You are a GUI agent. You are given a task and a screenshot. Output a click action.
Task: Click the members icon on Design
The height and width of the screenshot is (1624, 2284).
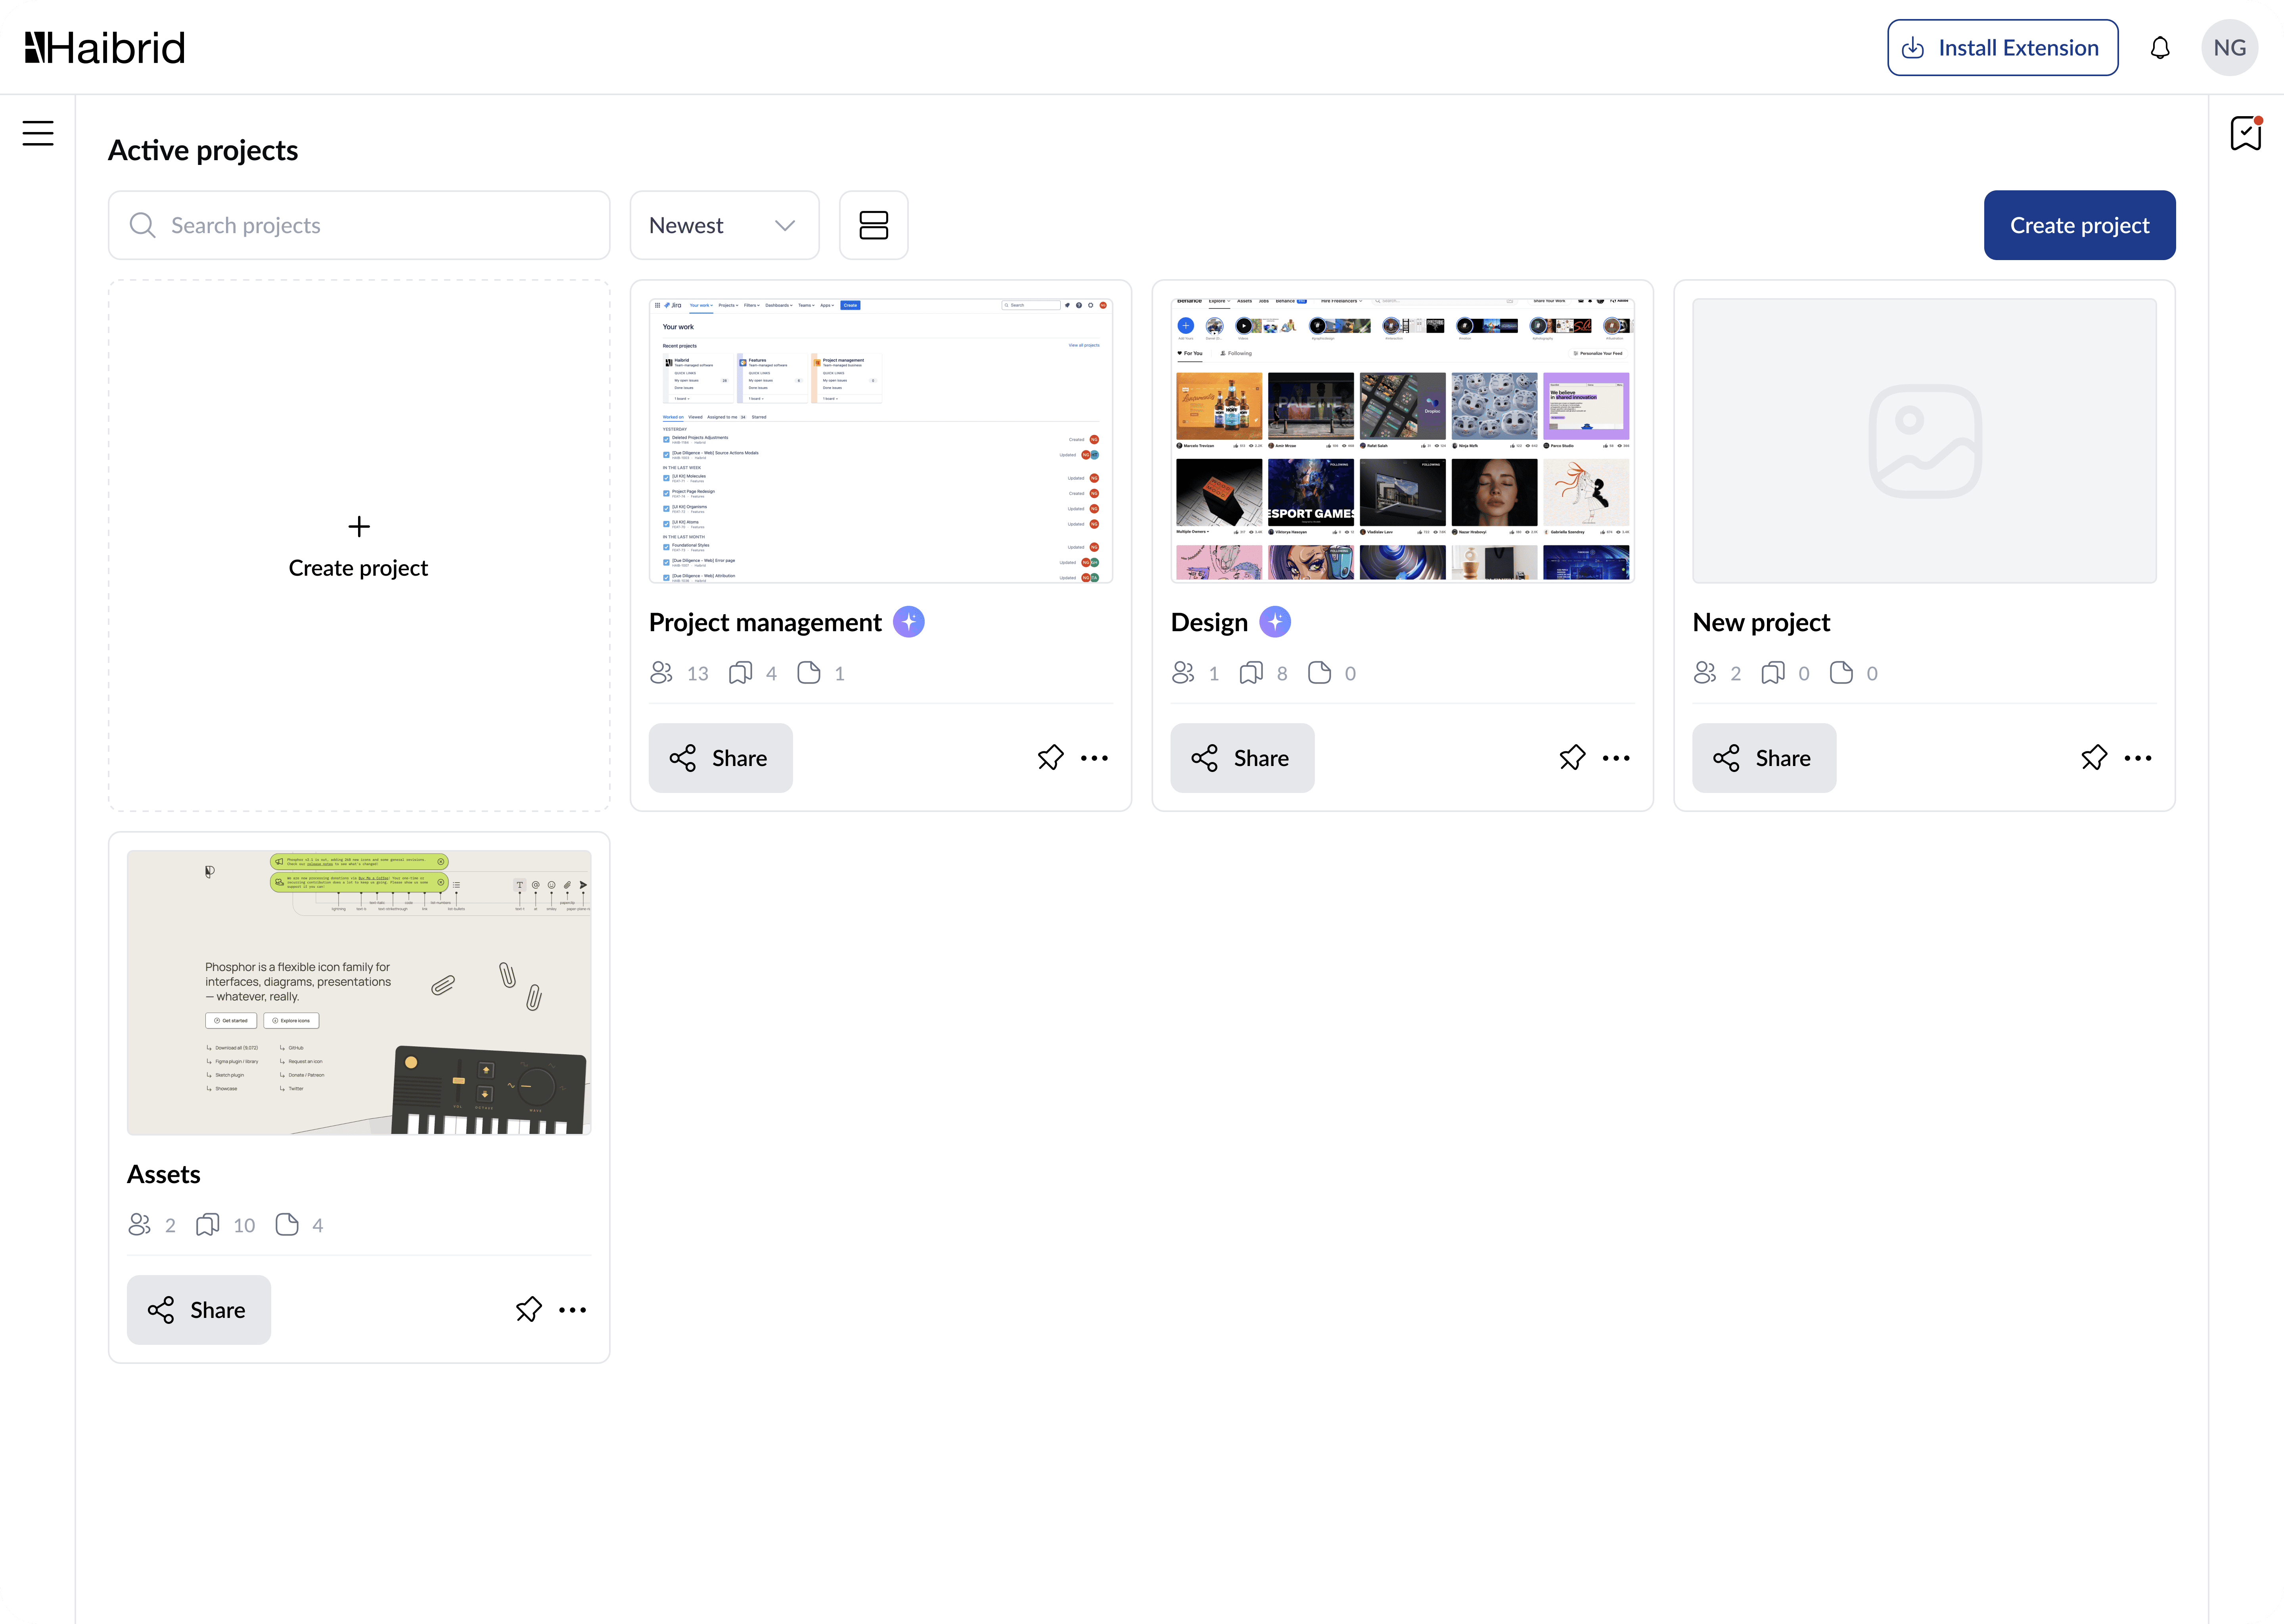(x=1183, y=673)
